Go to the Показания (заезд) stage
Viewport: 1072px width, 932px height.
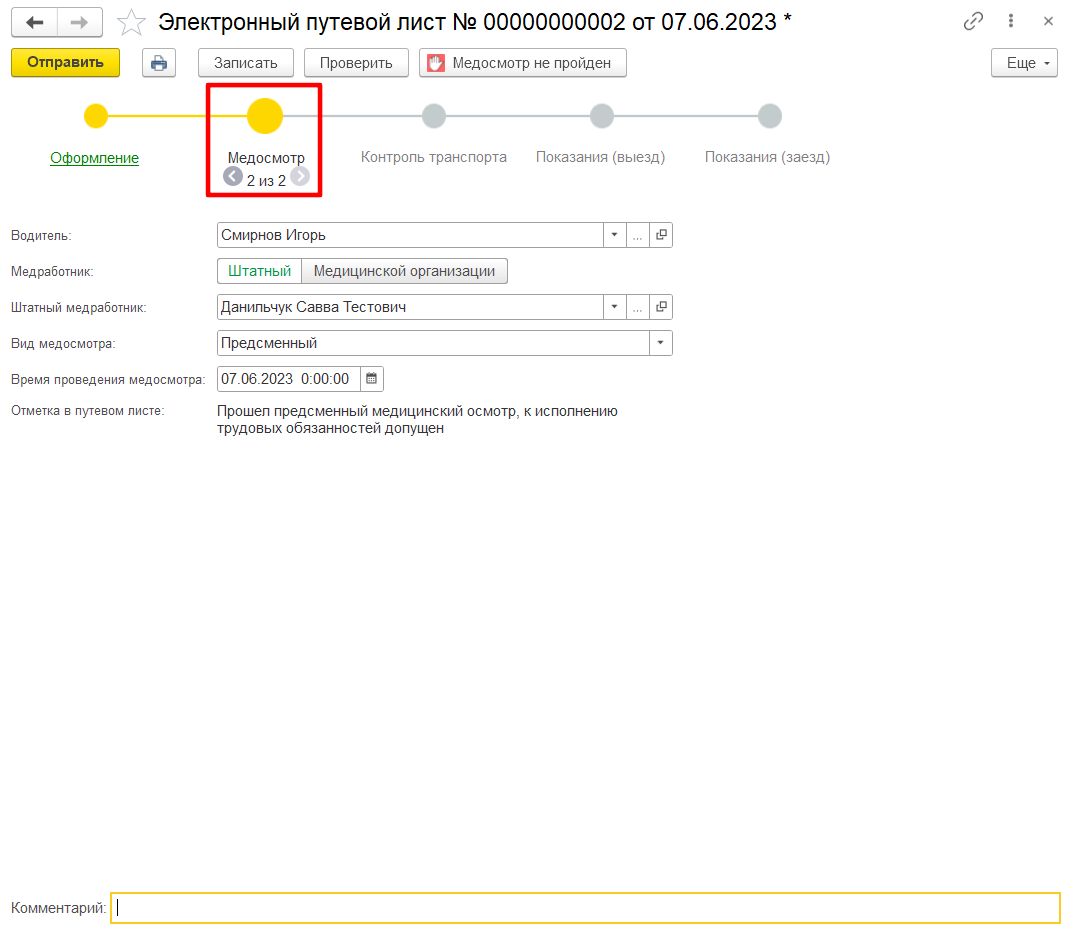767,157
